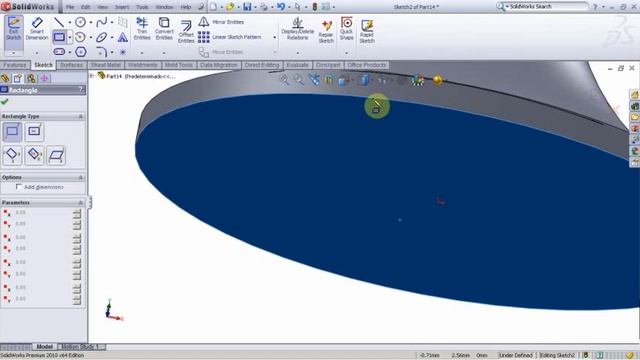Screen dimensions: 640x360
Task: Open the File menu
Action: pos(70,7)
